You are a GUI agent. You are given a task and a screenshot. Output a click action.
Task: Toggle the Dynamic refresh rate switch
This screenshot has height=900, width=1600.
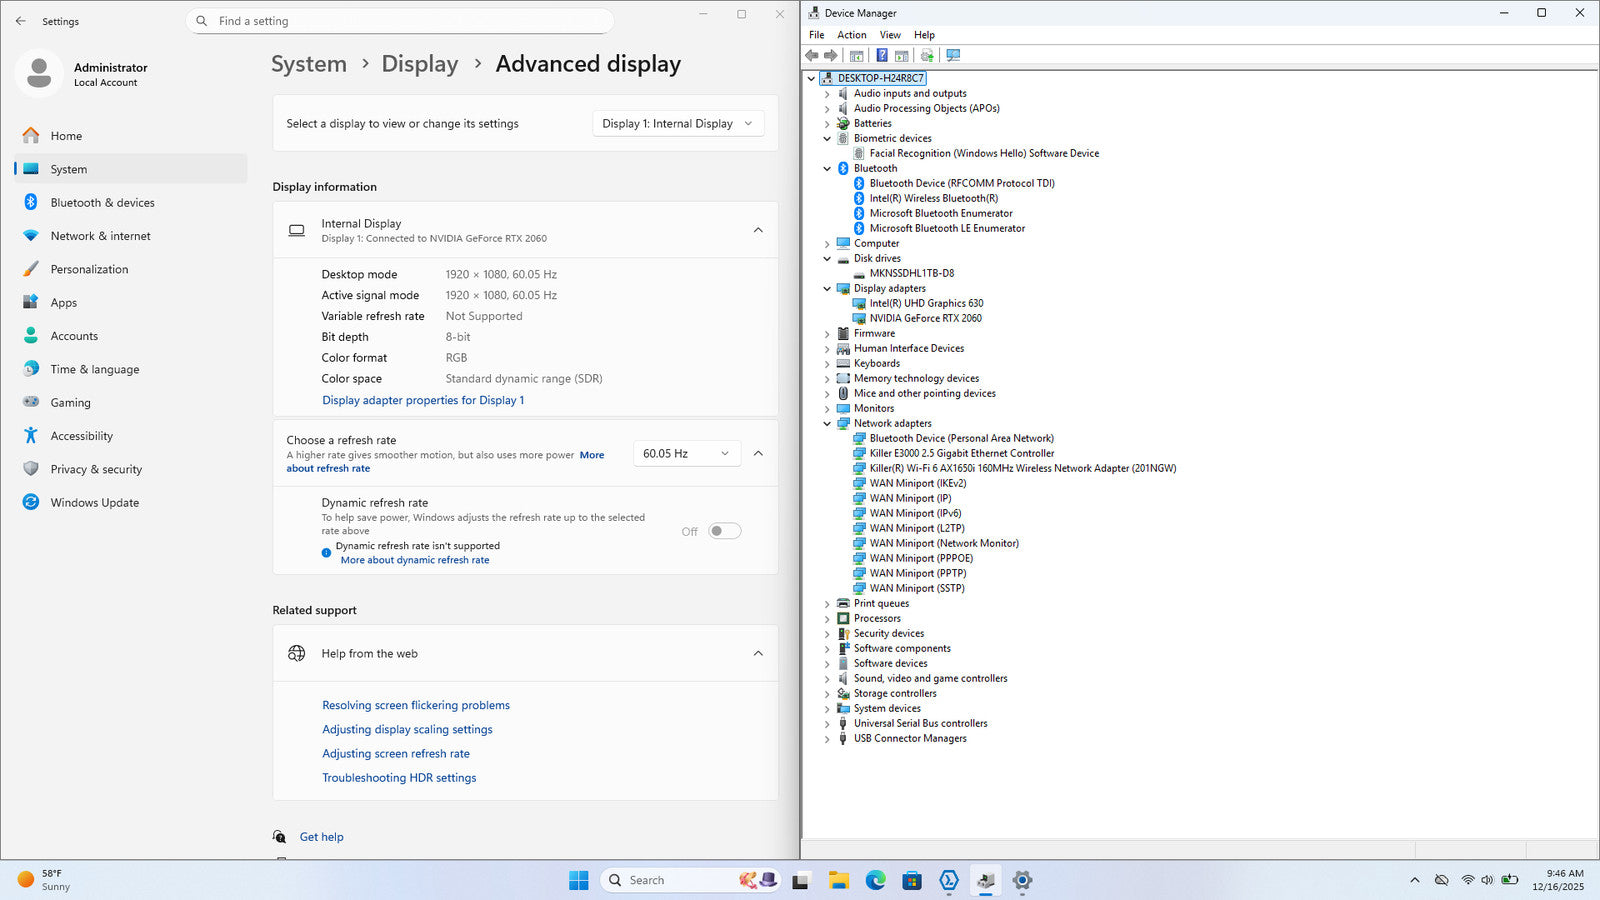724,531
